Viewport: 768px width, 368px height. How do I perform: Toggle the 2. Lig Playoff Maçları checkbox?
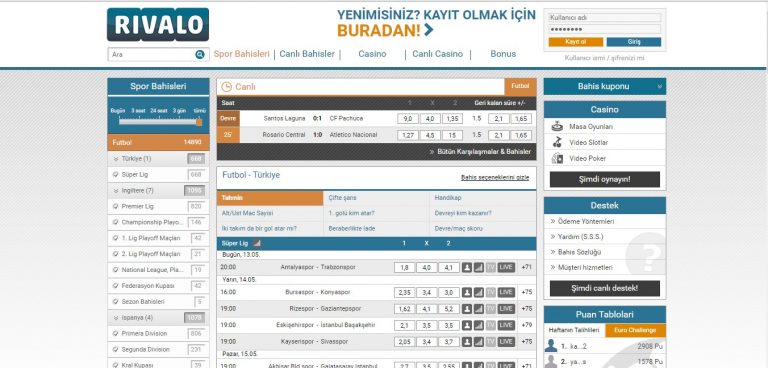click(x=116, y=254)
